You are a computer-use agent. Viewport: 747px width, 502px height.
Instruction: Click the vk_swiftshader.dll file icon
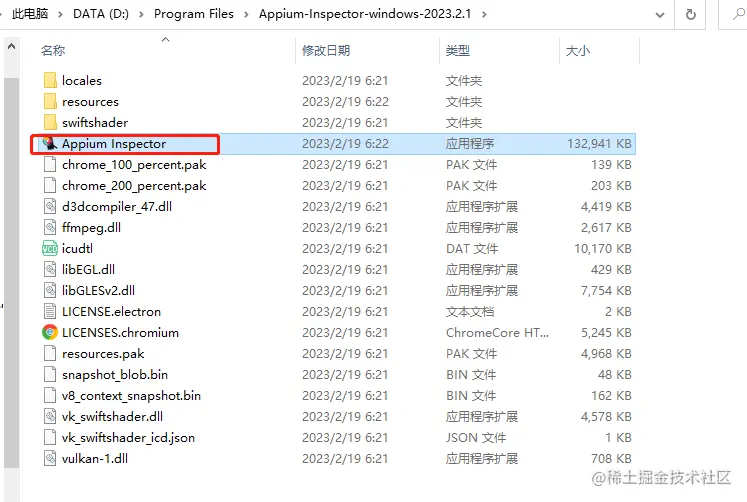point(50,416)
